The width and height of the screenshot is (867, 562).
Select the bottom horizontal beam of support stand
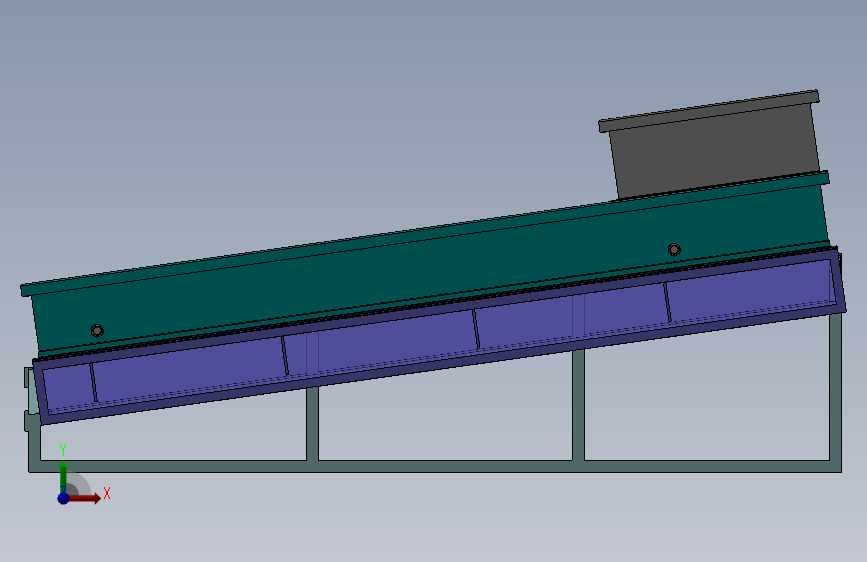(435, 466)
